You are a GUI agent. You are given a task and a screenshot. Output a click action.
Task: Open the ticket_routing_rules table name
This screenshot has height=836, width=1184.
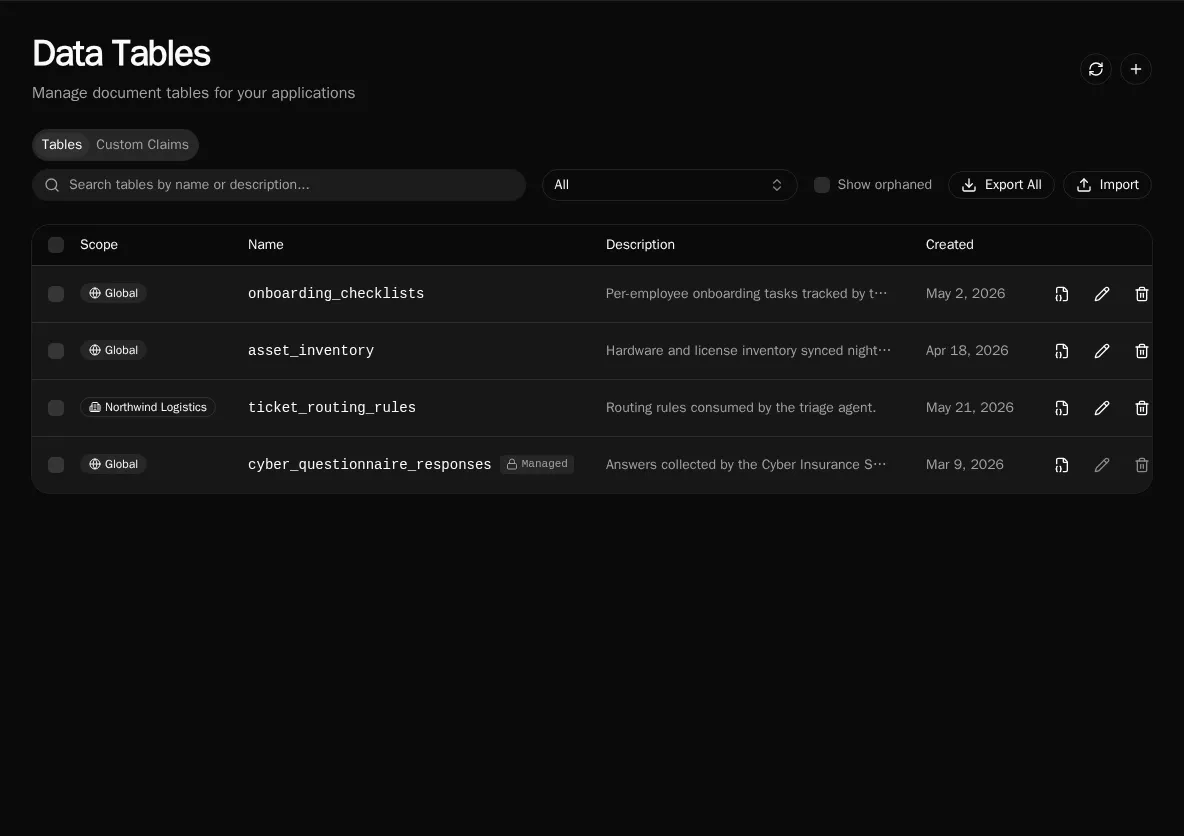(x=331, y=408)
